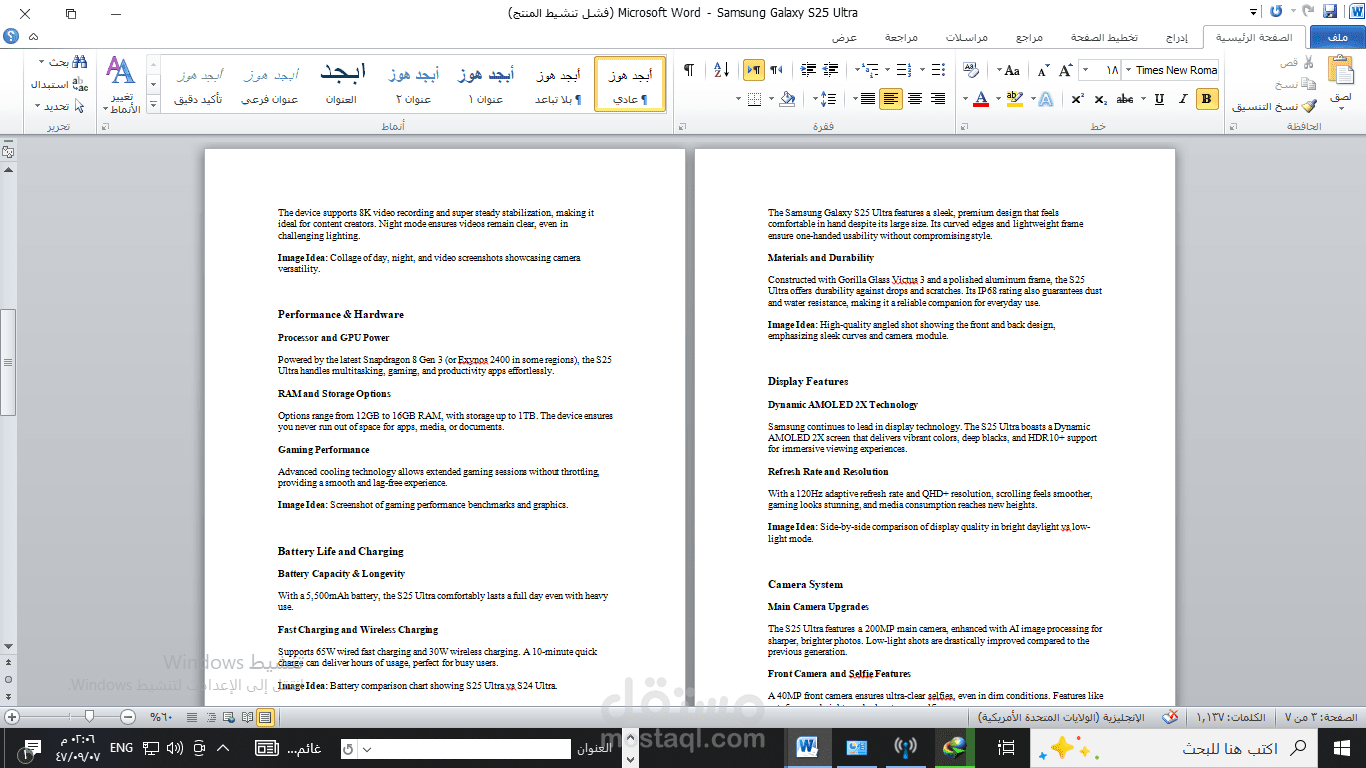
Task: Click the Numbering list icon
Action: (903, 70)
